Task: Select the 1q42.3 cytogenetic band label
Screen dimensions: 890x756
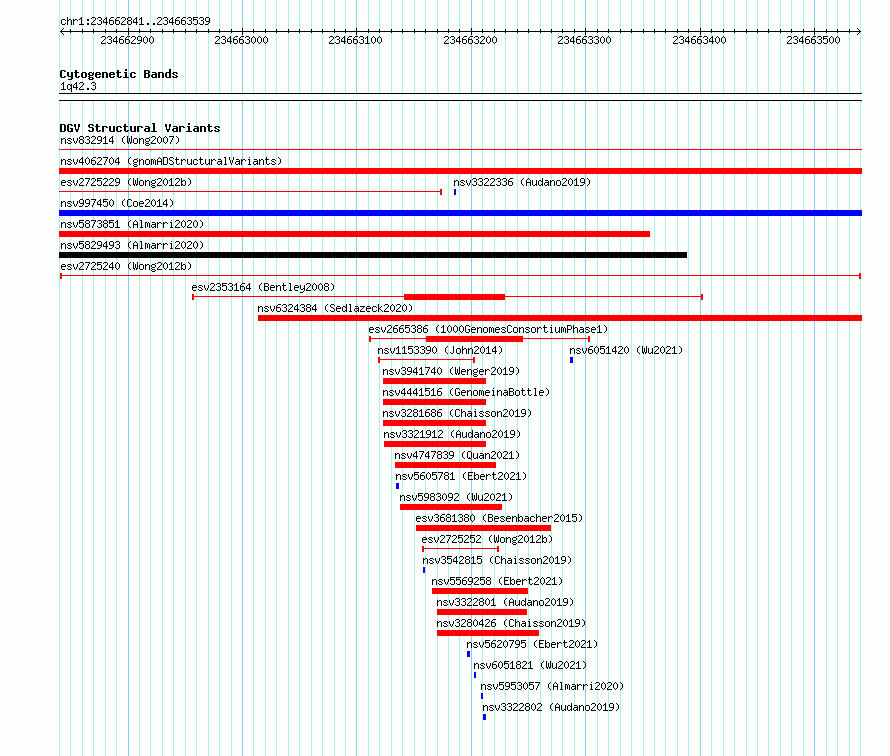Action: point(78,86)
